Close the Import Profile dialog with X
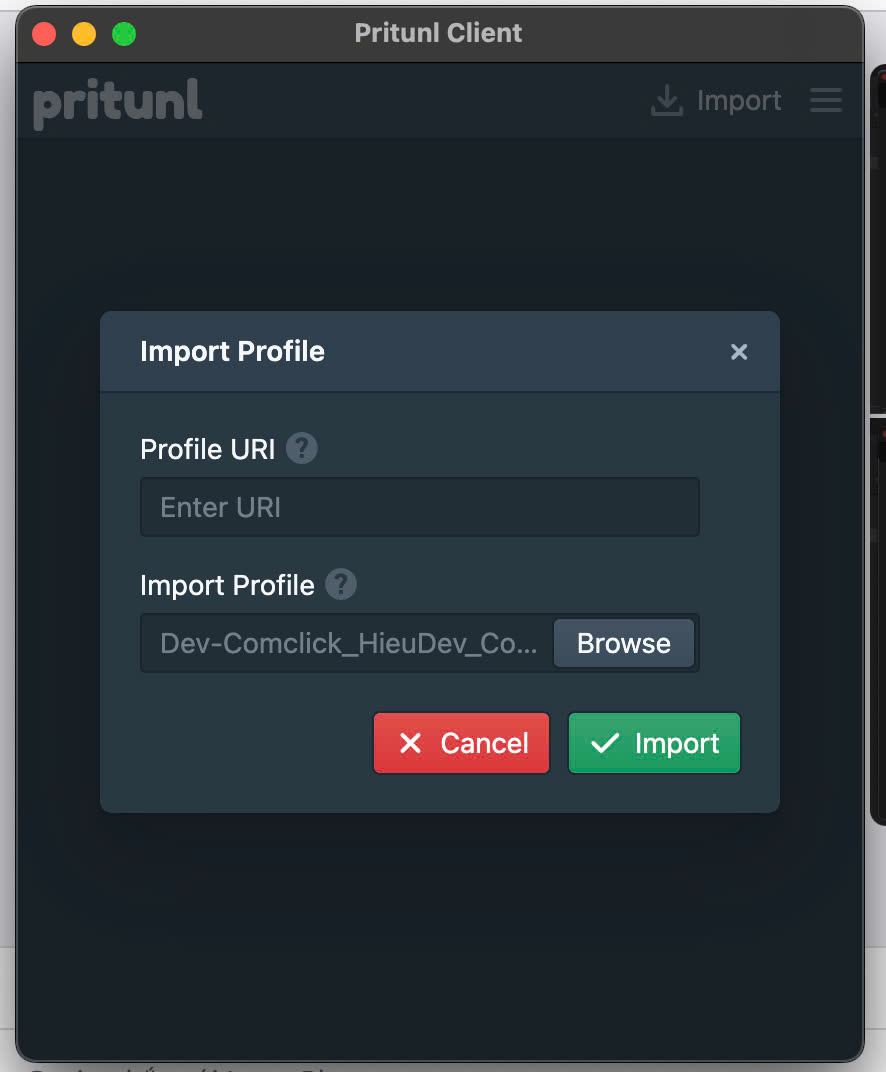Image resolution: width=886 pixels, height=1072 pixels. click(739, 351)
